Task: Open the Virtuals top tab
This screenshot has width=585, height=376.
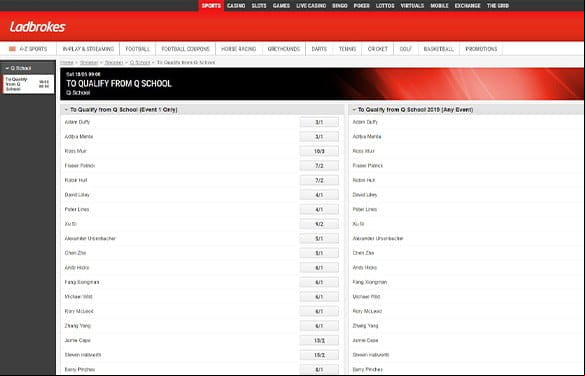Action: click(412, 6)
